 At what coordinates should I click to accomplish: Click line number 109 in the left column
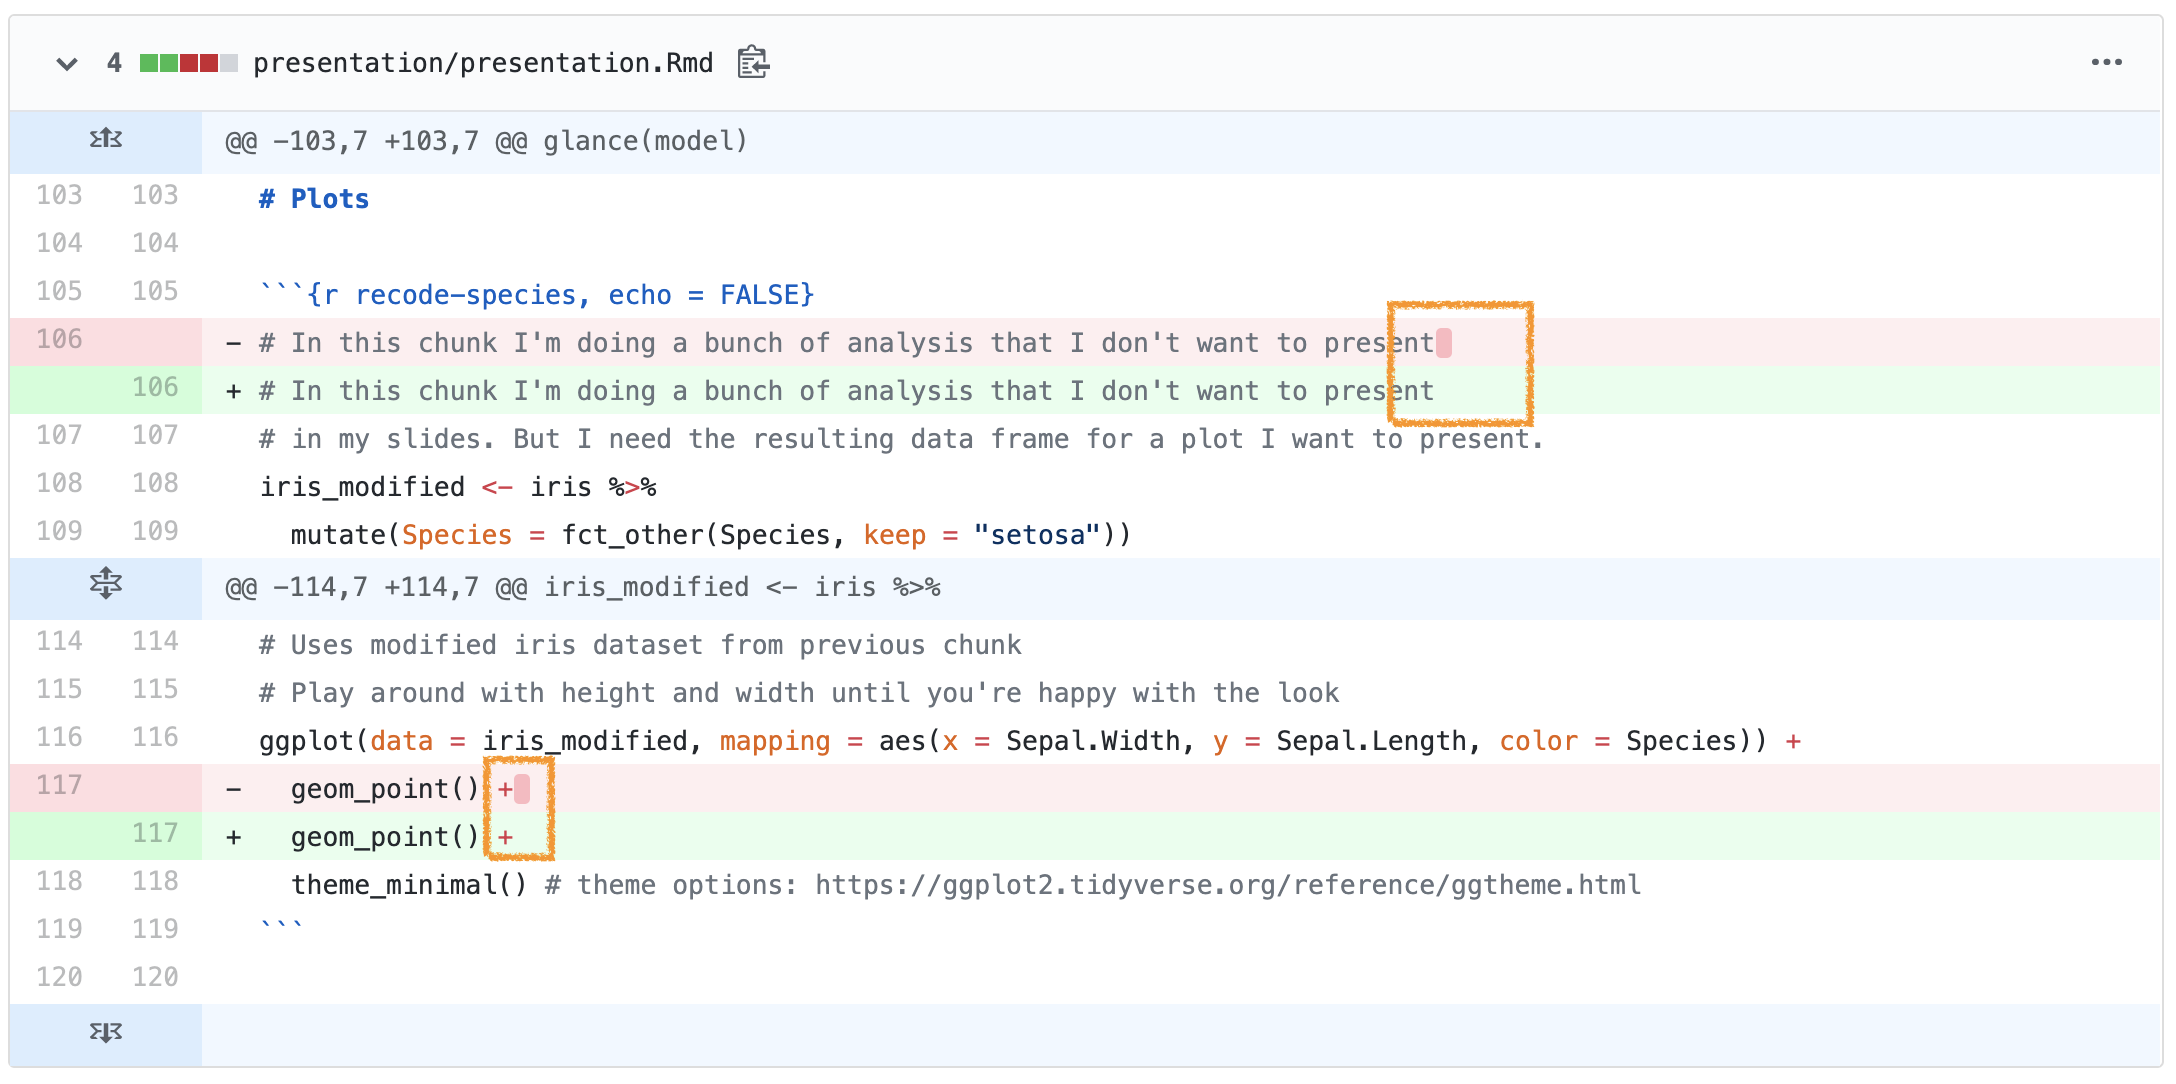point(59,531)
